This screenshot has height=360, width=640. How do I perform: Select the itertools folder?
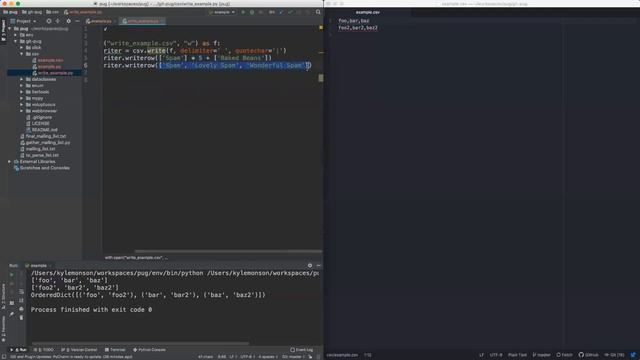click(40, 92)
